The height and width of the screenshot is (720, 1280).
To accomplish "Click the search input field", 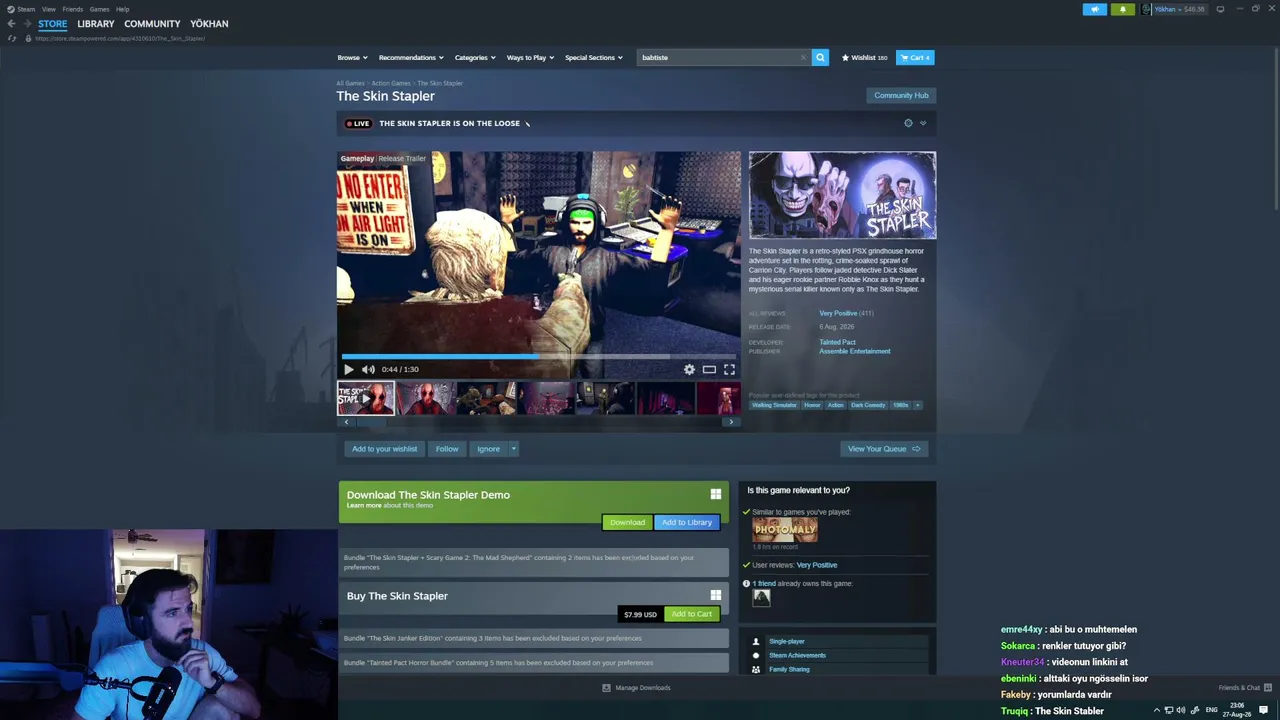I will (719, 58).
